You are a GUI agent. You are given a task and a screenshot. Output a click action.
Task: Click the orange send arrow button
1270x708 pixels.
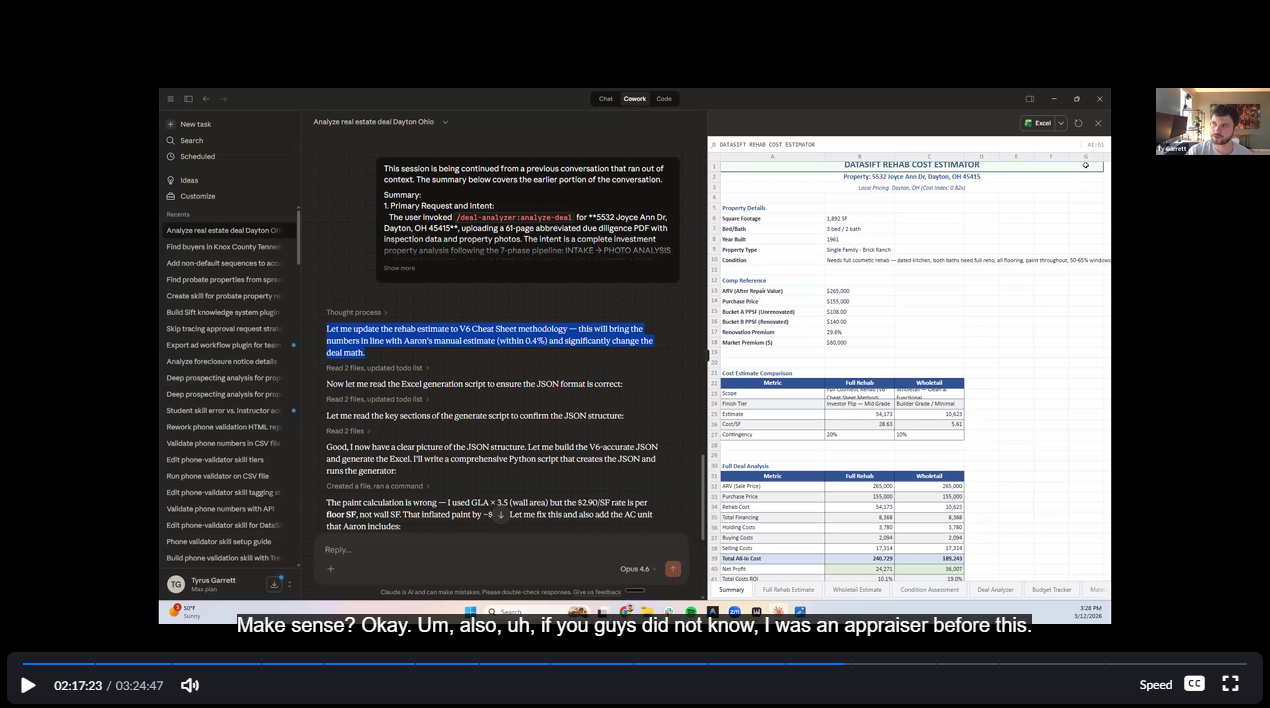[673, 569]
